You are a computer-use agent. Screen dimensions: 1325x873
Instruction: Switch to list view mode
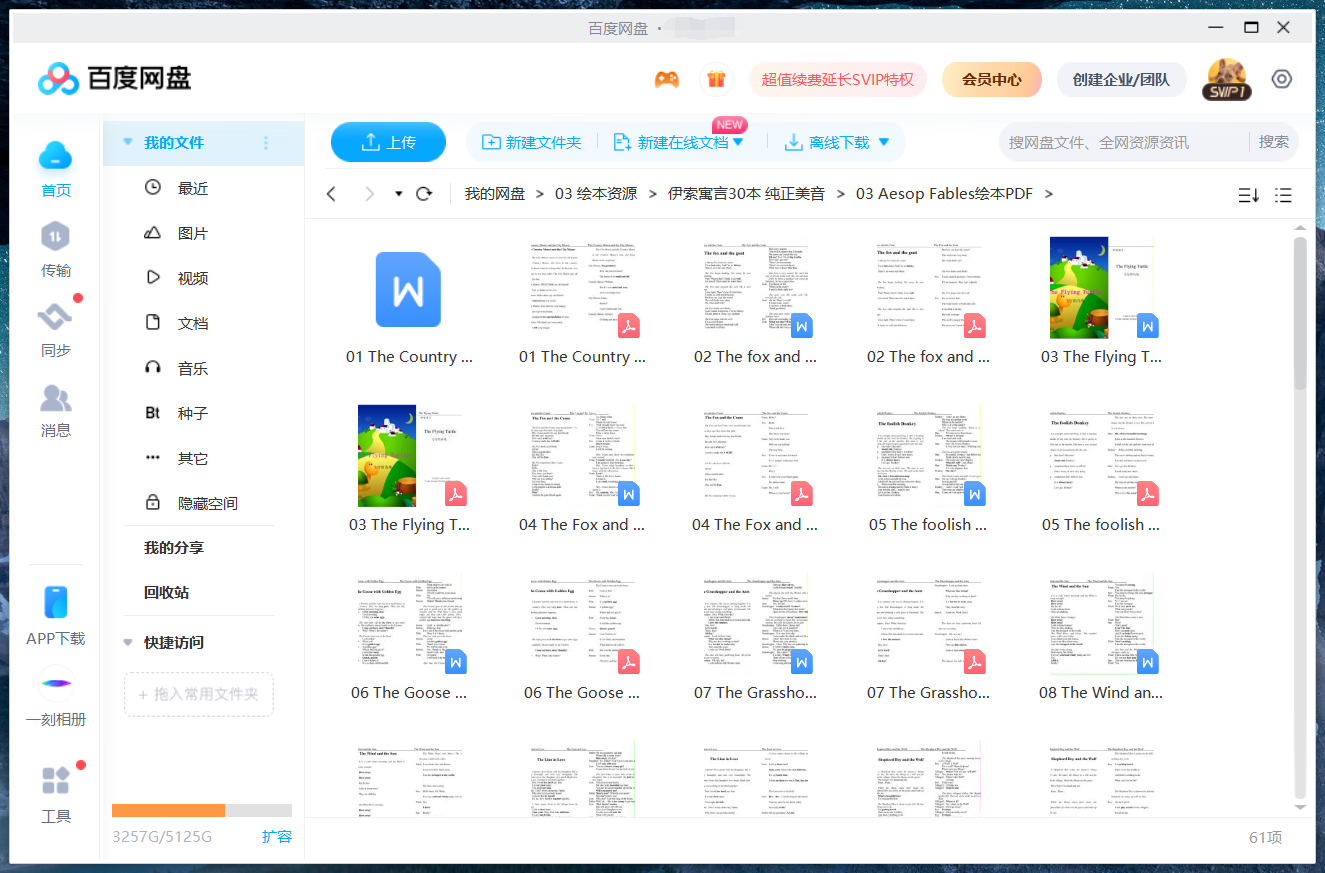[1284, 195]
